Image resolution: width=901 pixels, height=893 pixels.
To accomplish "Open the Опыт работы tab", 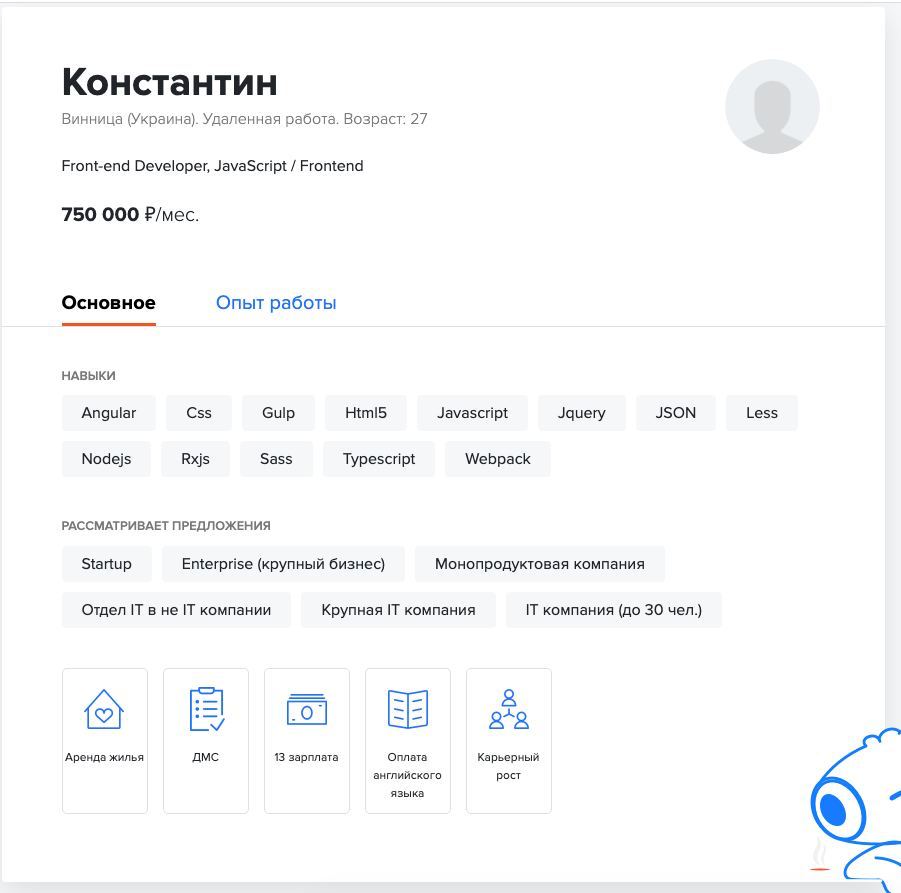I will pyautogui.click(x=276, y=303).
